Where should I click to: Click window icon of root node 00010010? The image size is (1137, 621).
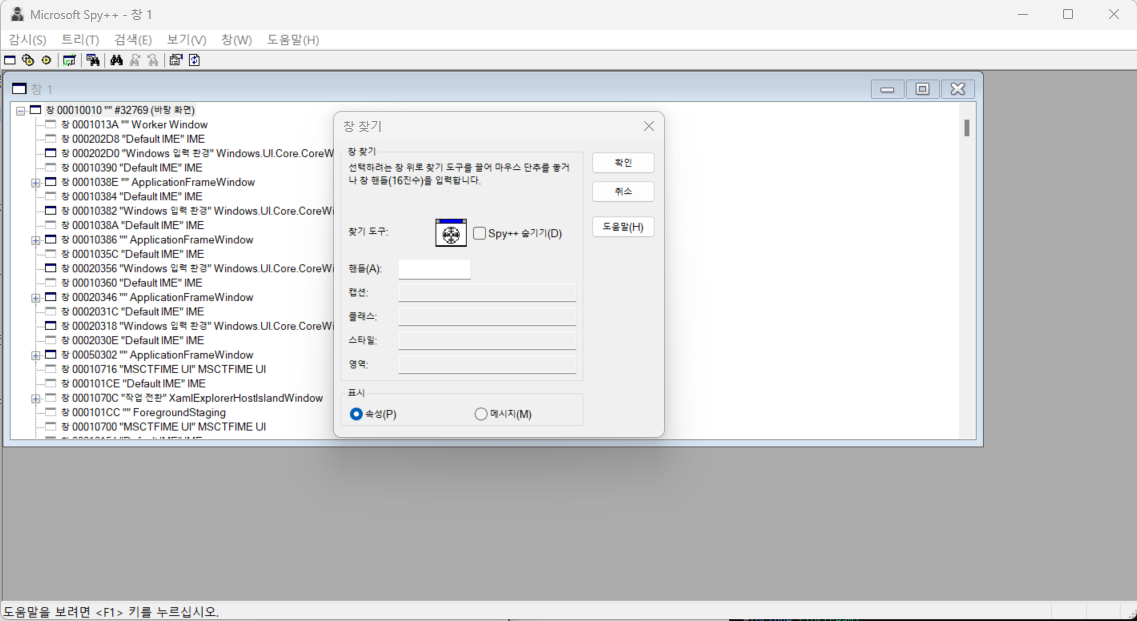pyautogui.click(x=36, y=110)
